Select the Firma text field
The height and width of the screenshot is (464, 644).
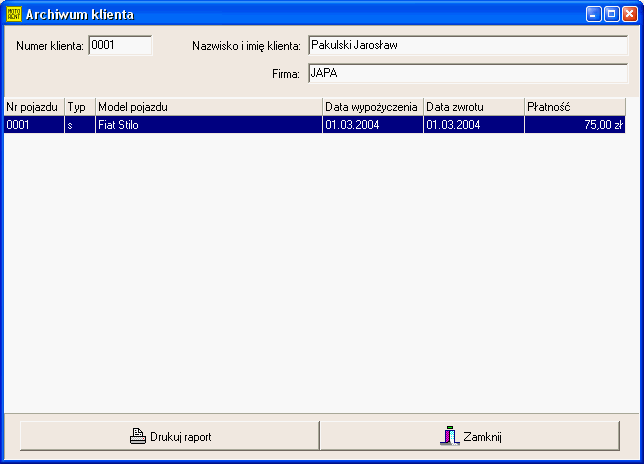pos(467,73)
